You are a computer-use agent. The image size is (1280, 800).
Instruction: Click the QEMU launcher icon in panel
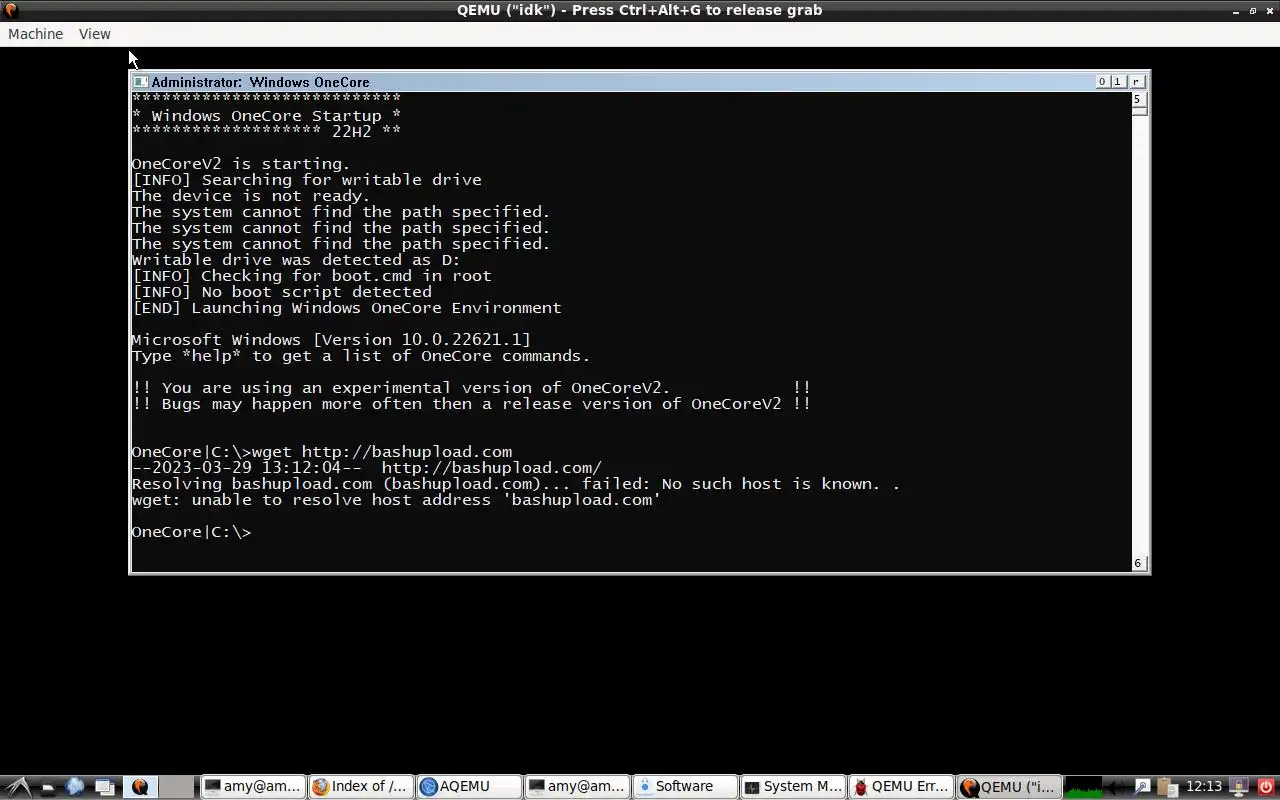pyautogui.click(x=141, y=787)
